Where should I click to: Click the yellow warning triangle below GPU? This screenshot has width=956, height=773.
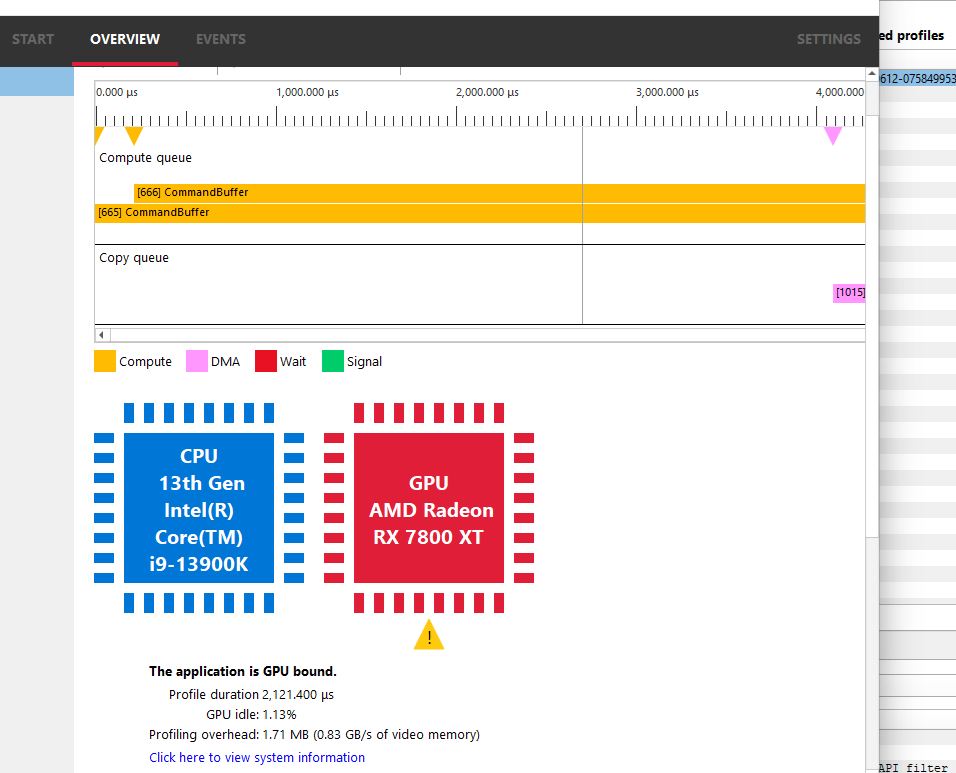[429, 636]
